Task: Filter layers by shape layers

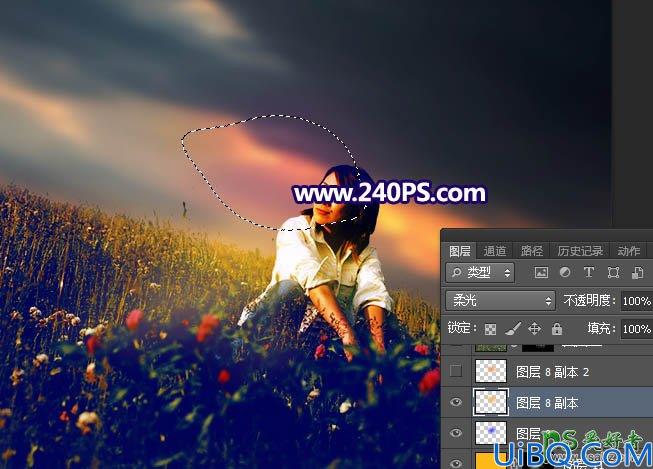Action: tap(613, 272)
